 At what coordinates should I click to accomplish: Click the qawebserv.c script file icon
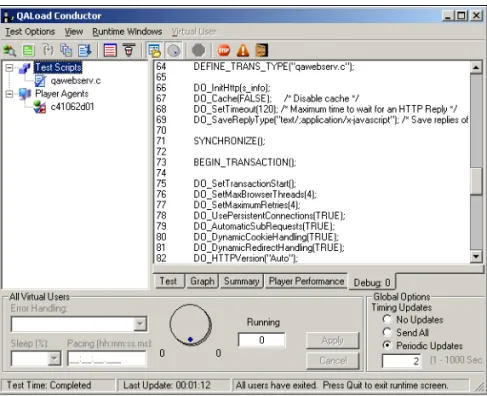point(40,81)
